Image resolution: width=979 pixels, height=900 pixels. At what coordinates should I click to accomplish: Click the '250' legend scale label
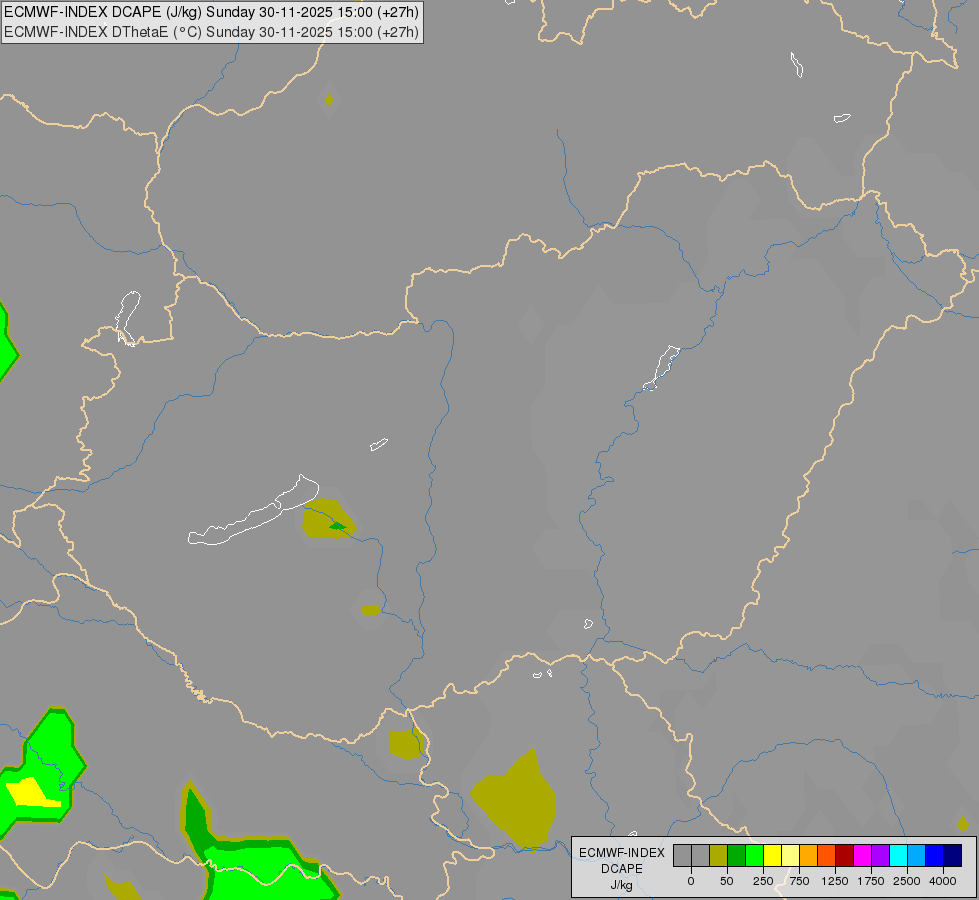coord(763,881)
